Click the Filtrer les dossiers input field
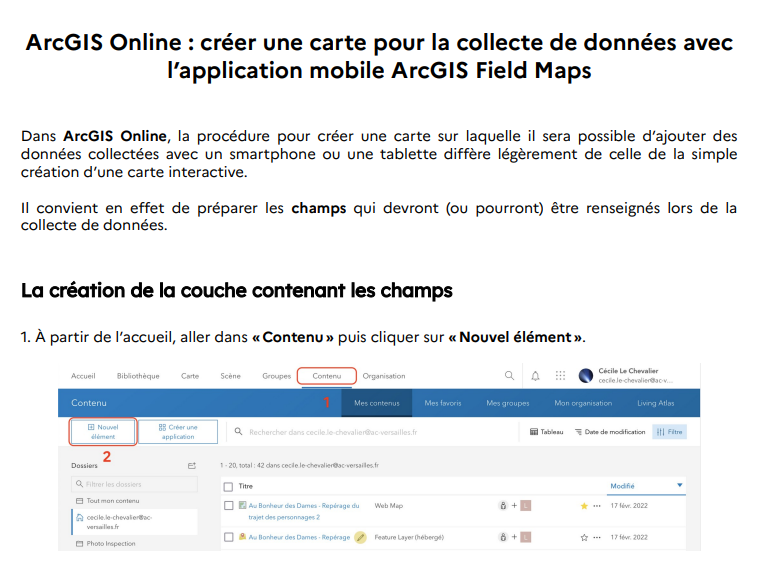 pyautogui.click(x=133, y=484)
